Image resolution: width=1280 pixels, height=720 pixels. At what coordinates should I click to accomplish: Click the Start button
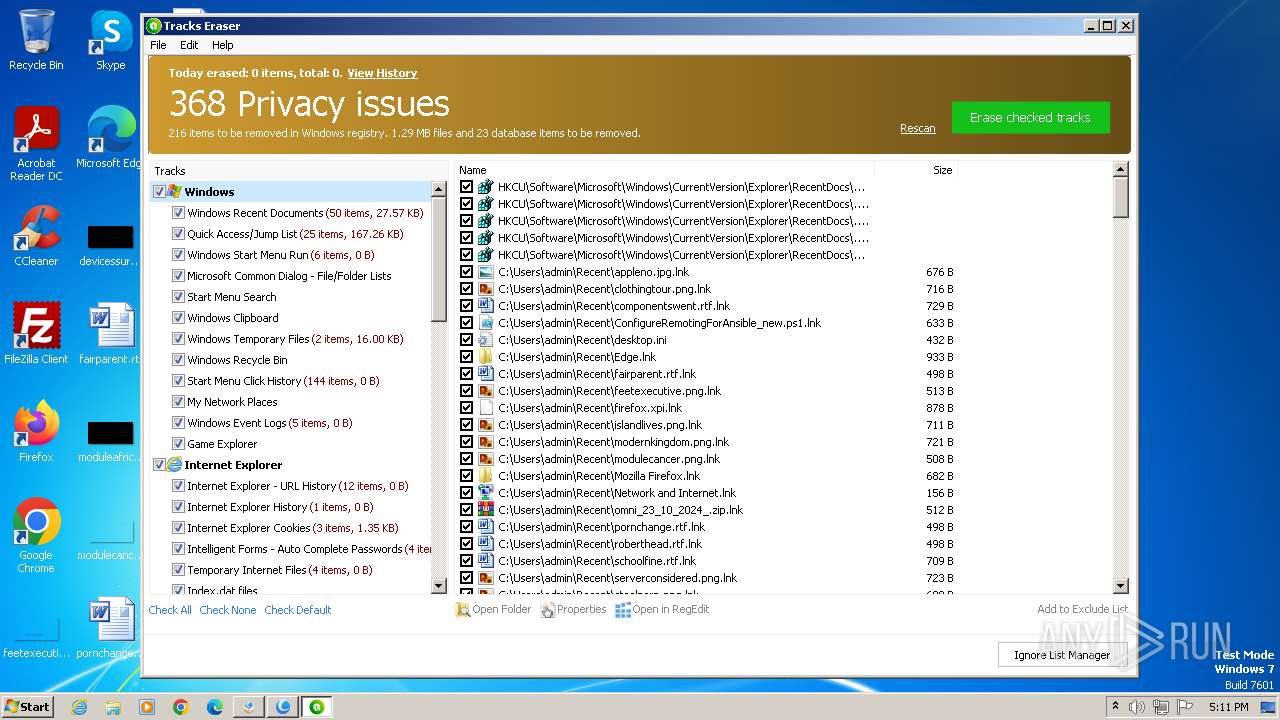28,707
